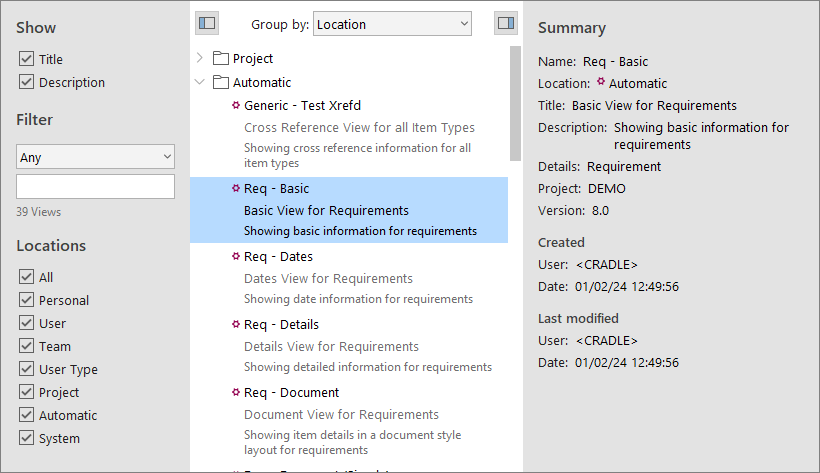Click 'Document View for Requirements' text
Image resolution: width=820 pixels, height=473 pixels.
[x=341, y=414]
